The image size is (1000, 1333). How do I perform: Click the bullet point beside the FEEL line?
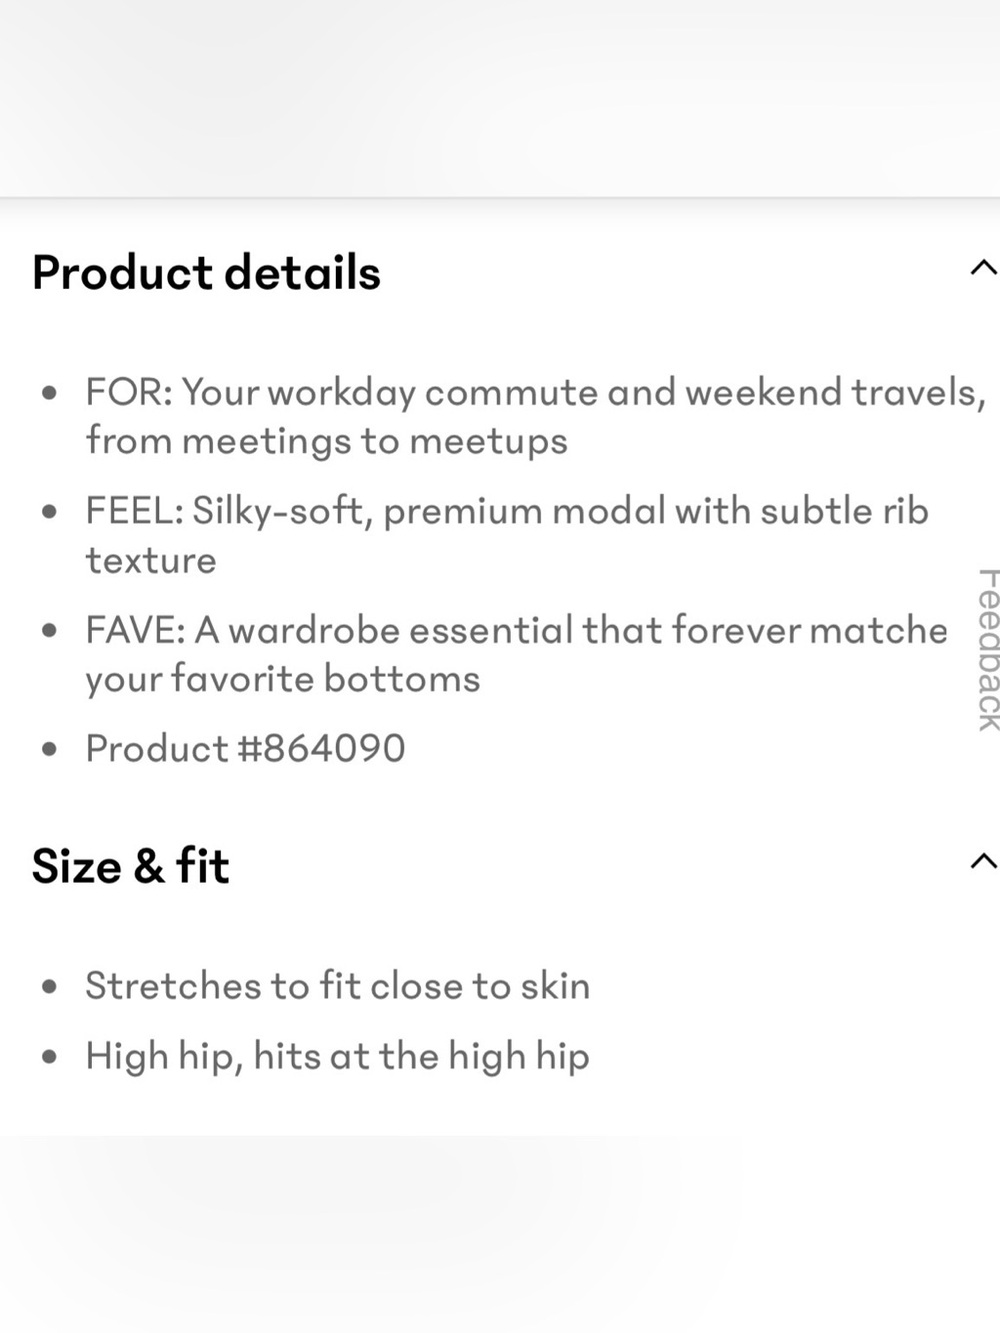click(49, 513)
